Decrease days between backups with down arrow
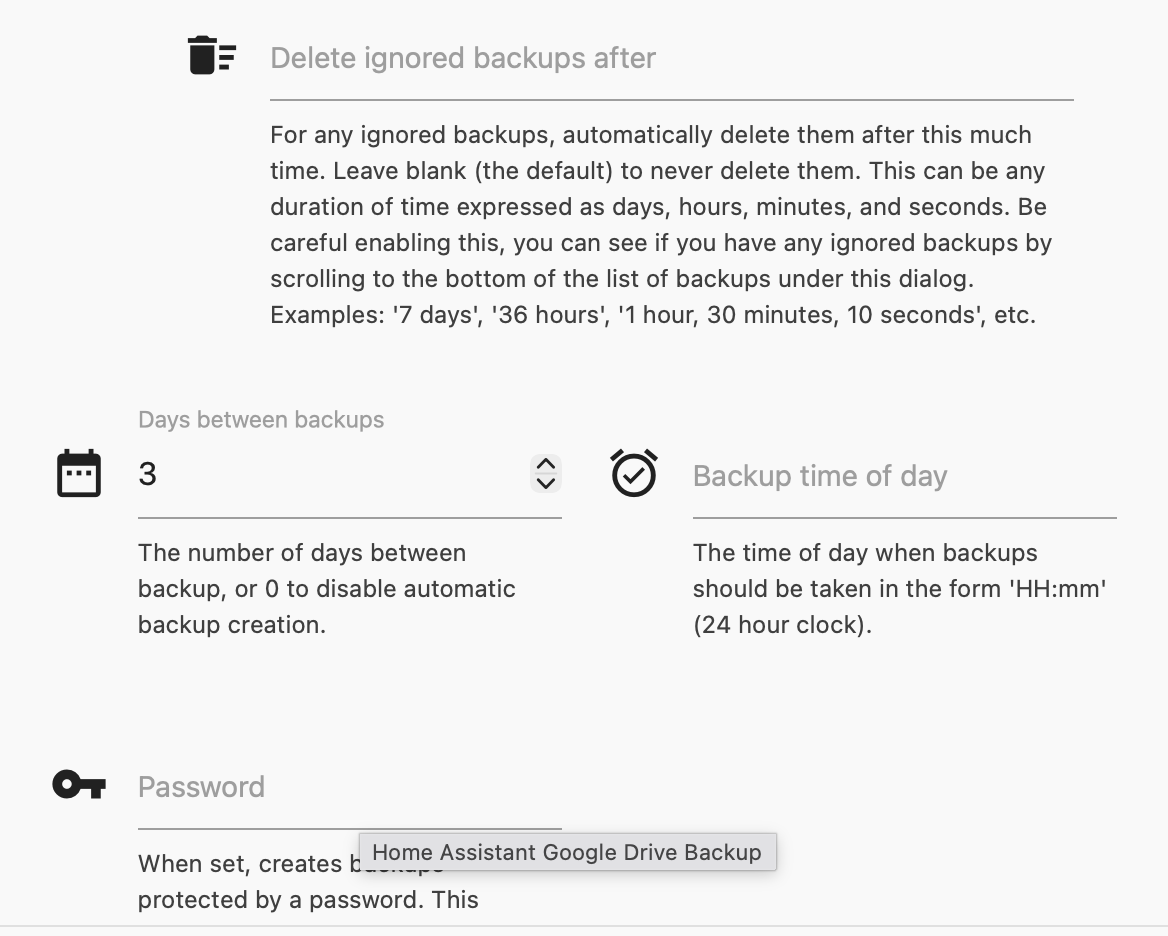Image resolution: width=1168 pixels, height=936 pixels. [545, 483]
